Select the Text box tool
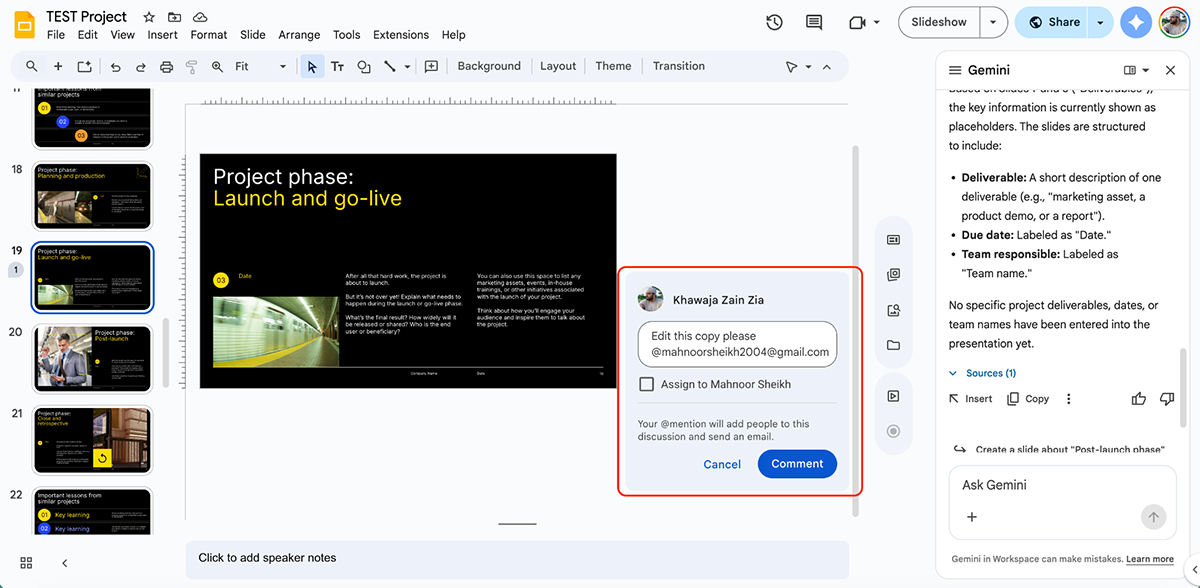Image resolution: width=1200 pixels, height=588 pixels. coord(337,66)
